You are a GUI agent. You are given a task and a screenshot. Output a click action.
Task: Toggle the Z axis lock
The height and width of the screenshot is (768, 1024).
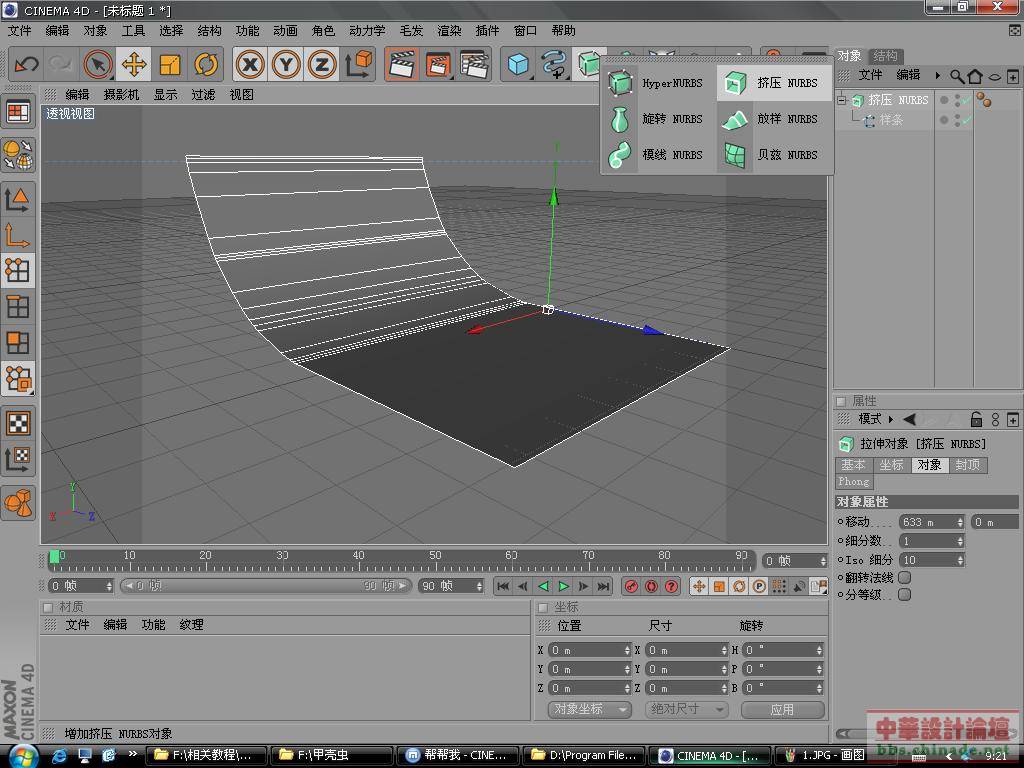click(x=322, y=65)
